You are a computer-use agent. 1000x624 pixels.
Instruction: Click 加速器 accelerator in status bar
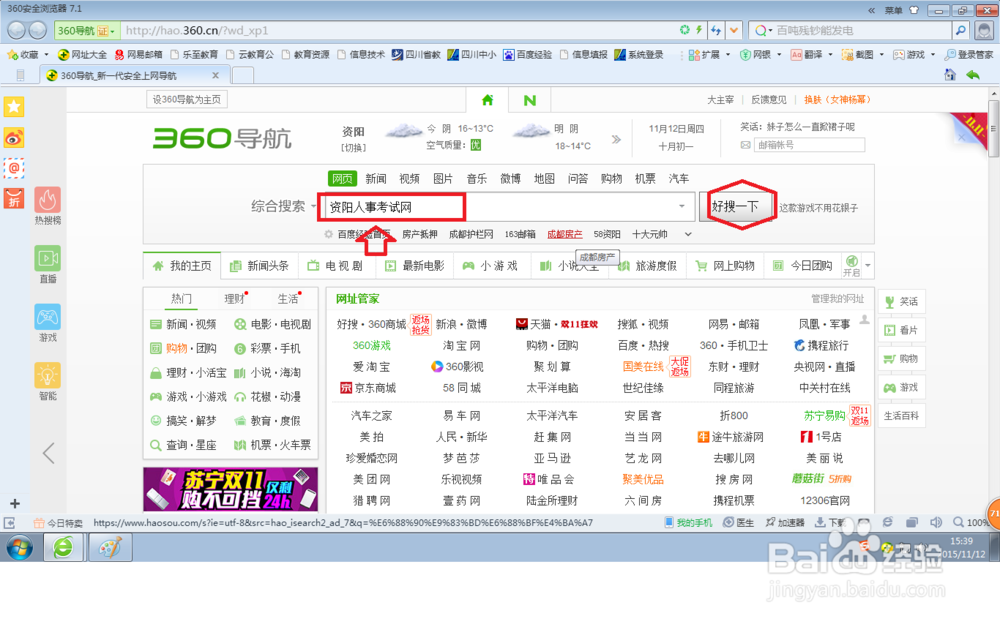tap(785, 523)
